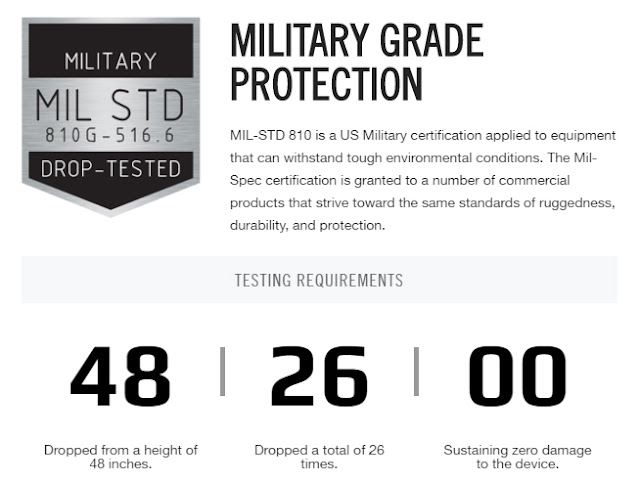
Task: Click the DROP-TESTED banner on the badge
Action: click(111, 169)
